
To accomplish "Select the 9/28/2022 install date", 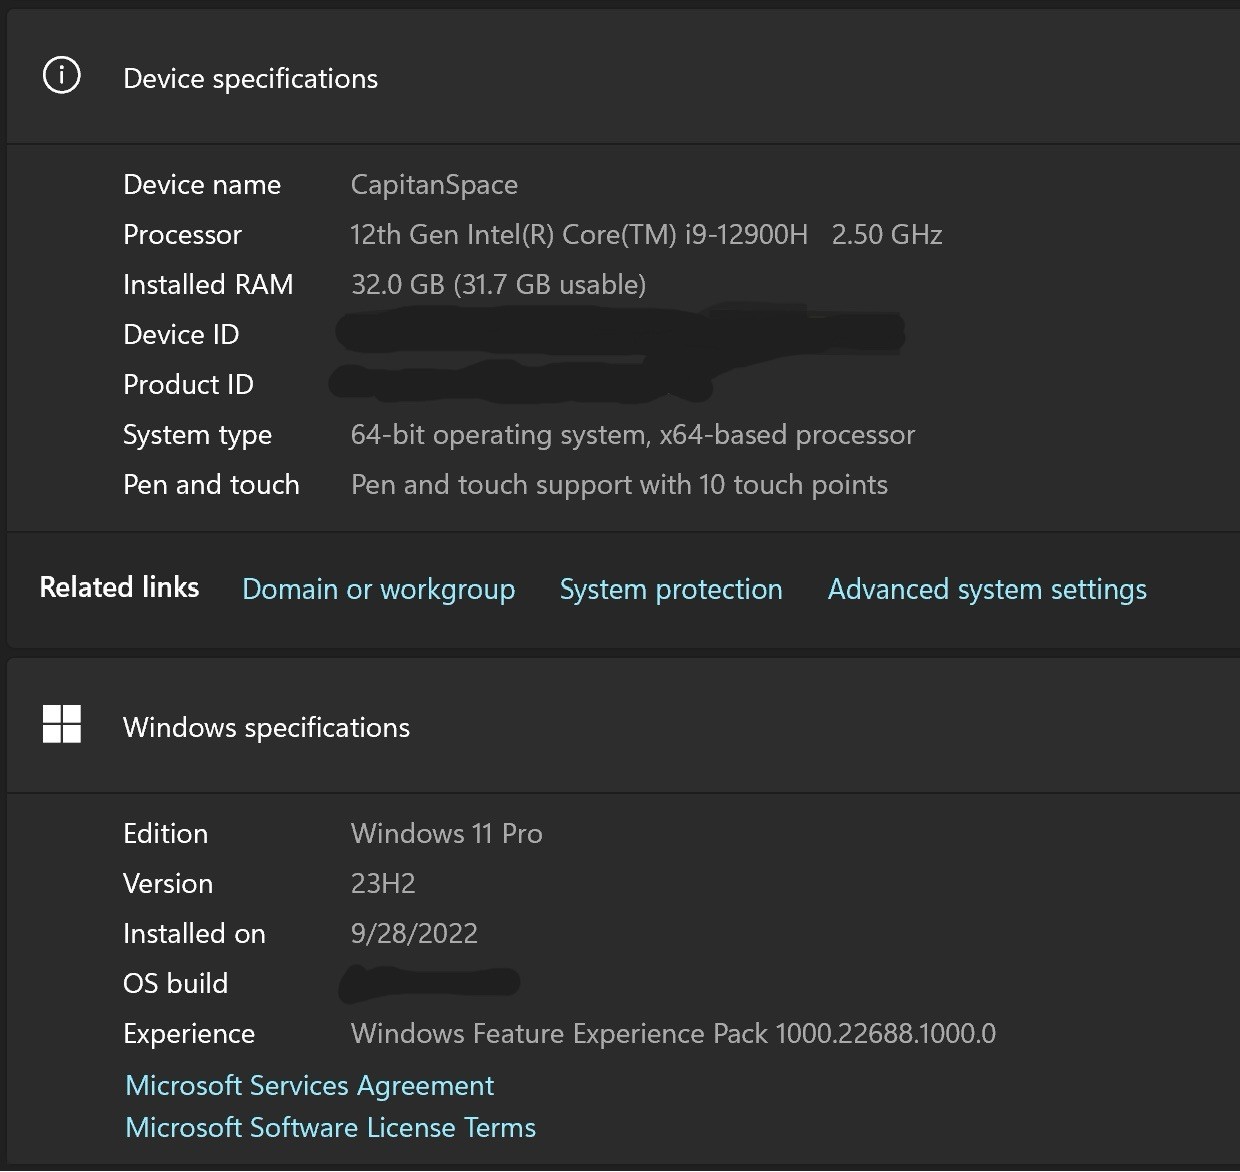I will point(414,933).
